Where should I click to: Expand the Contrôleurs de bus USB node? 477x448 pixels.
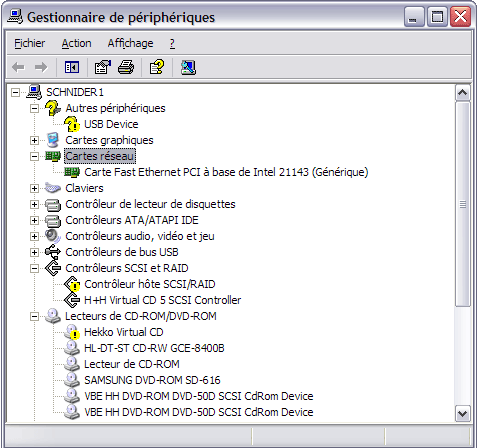pyautogui.click(x=34, y=252)
